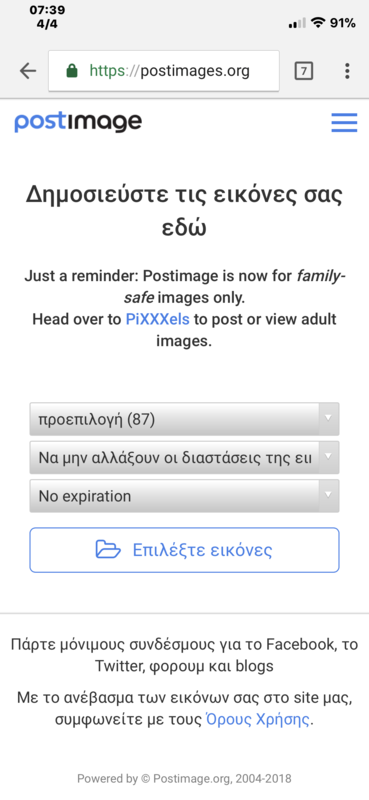Tap the Wi-Fi status icon

pos(318,23)
